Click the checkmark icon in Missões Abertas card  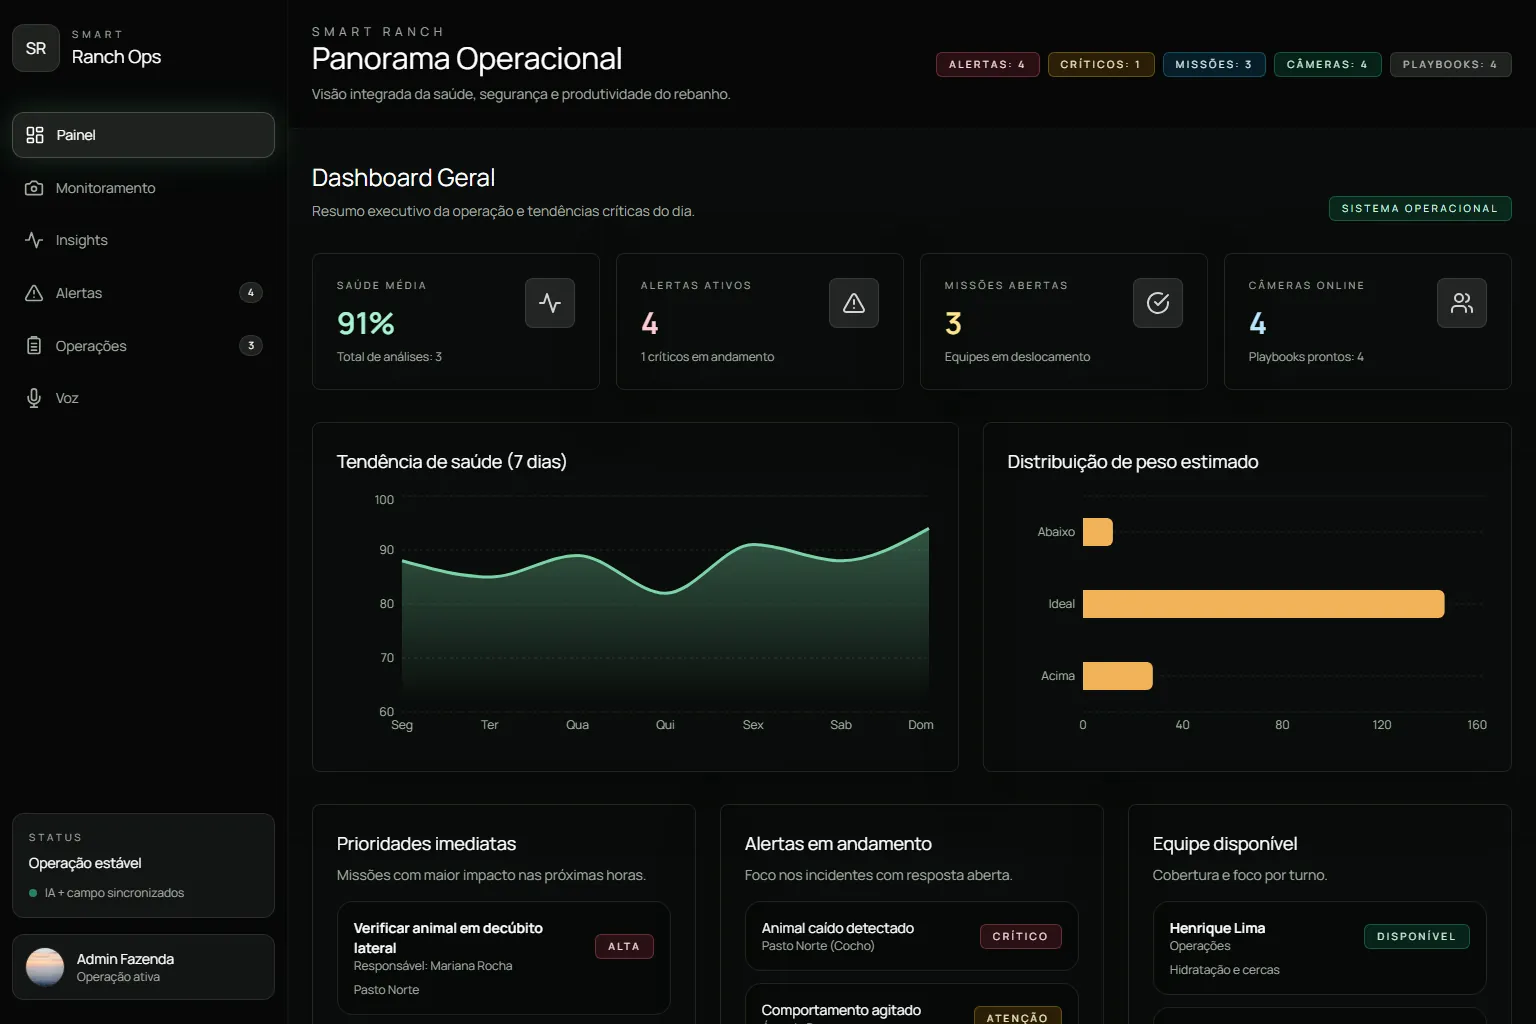tap(1158, 303)
